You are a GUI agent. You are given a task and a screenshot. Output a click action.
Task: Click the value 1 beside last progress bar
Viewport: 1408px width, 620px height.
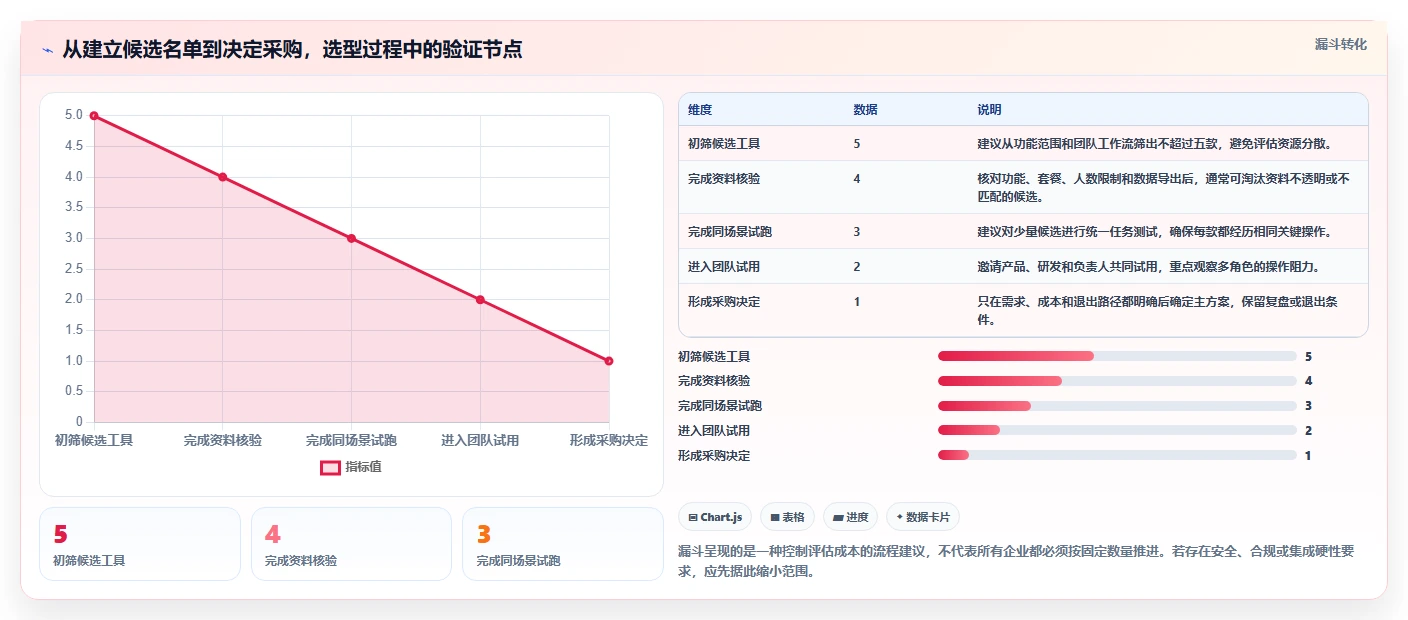(1308, 455)
